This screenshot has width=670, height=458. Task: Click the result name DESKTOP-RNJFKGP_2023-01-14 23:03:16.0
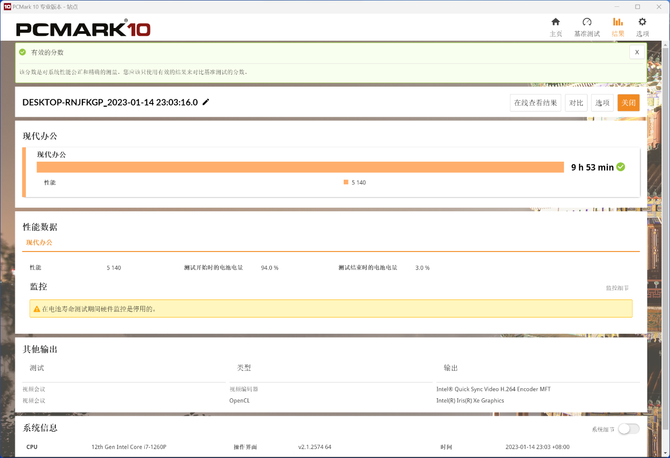(x=110, y=102)
